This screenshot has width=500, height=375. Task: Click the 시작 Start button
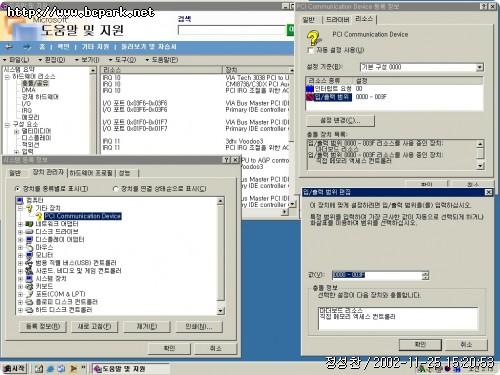coord(15,369)
